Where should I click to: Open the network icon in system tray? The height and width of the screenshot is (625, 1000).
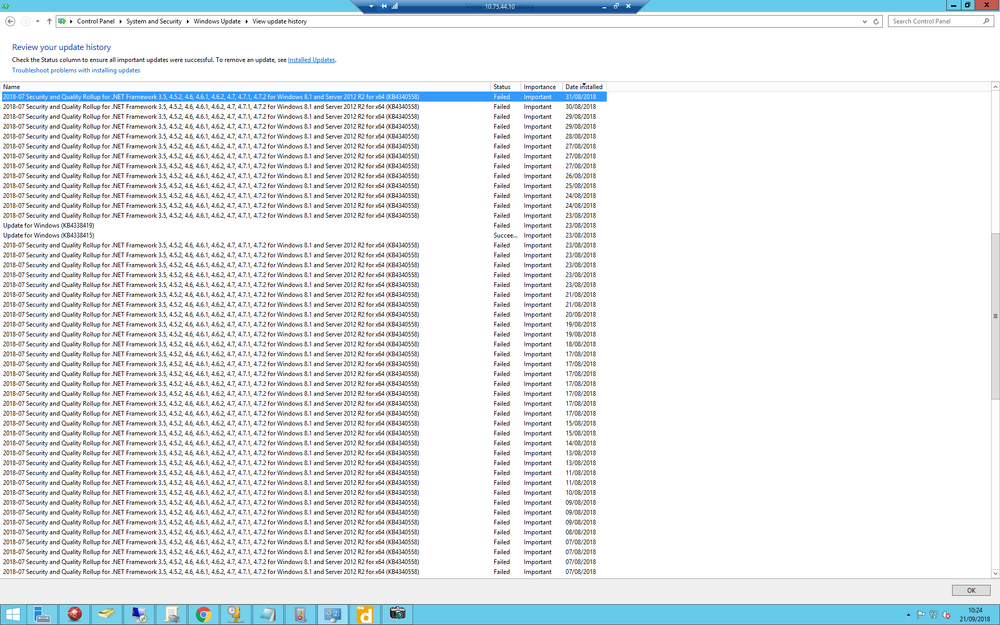click(934, 615)
